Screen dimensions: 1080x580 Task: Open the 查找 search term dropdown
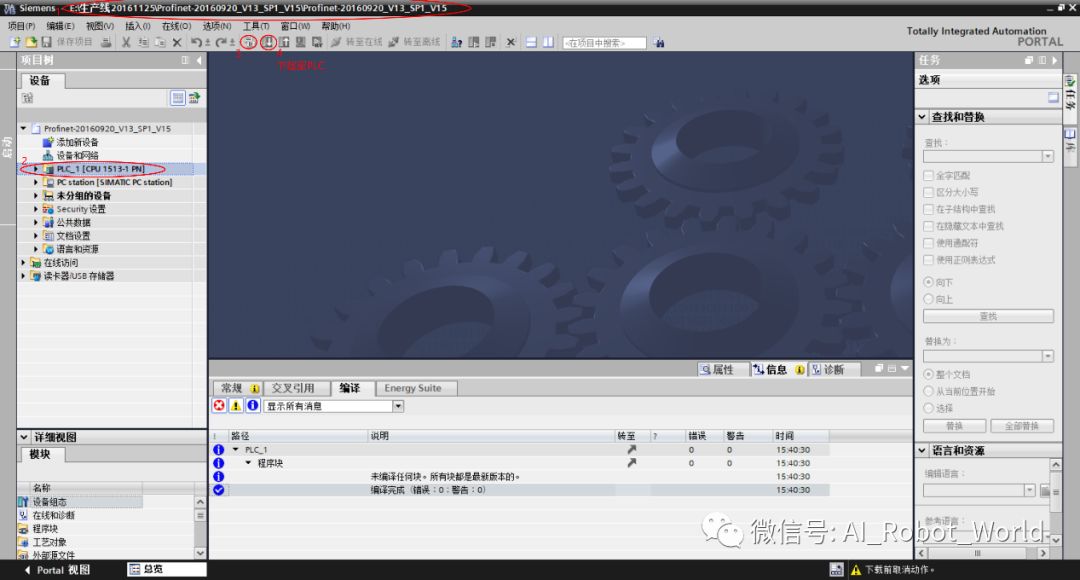(x=1048, y=156)
